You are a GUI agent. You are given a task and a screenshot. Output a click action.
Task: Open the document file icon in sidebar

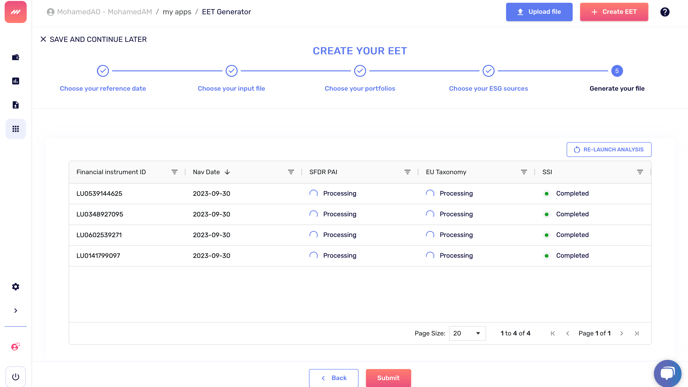point(15,105)
